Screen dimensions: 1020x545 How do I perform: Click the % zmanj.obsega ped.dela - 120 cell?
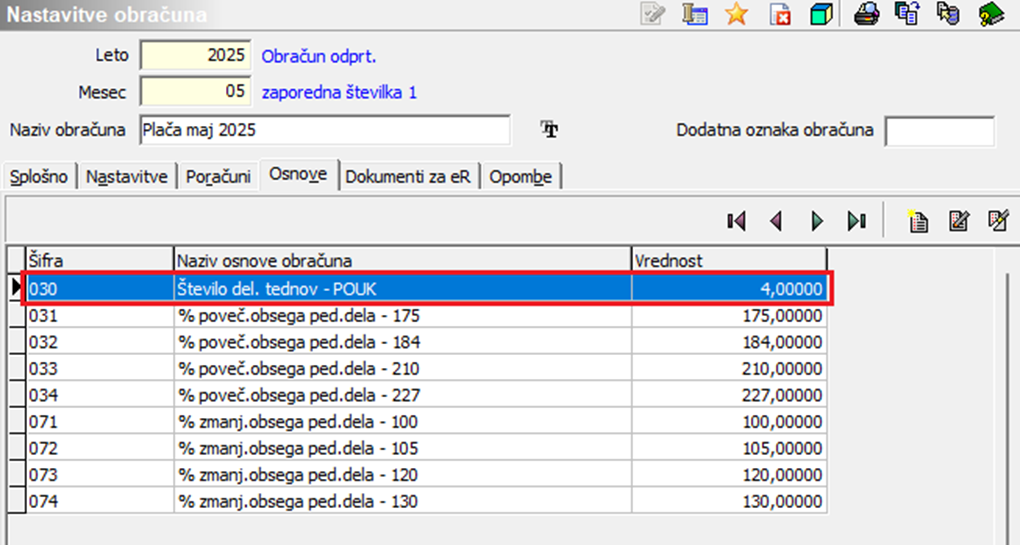click(403, 475)
